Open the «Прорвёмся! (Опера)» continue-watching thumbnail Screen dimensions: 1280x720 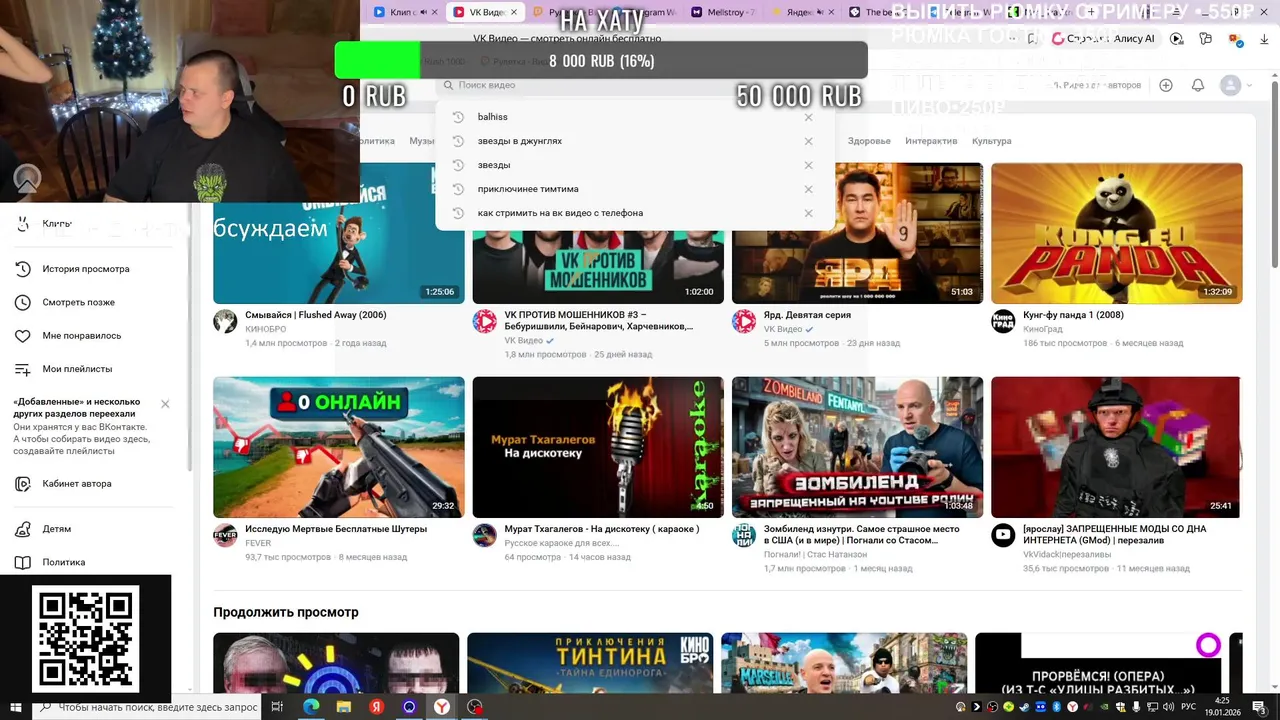tap(1098, 663)
